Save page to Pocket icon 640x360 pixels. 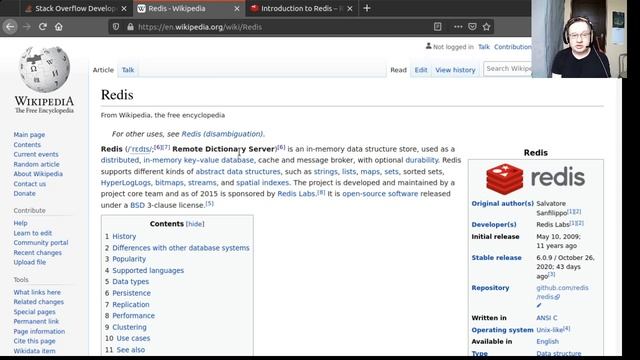tap(472, 27)
